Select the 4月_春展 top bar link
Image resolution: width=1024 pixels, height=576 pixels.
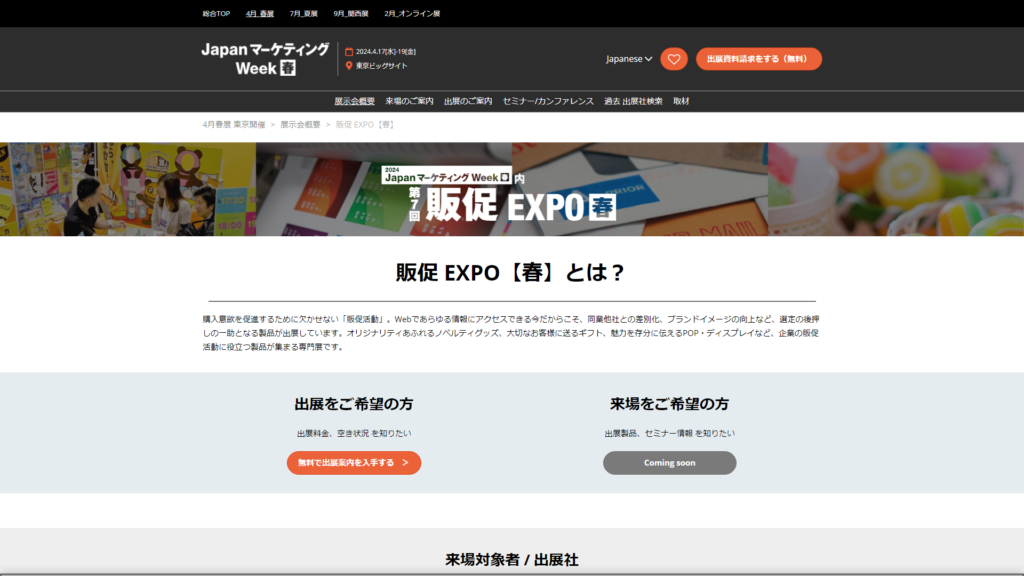click(260, 14)
